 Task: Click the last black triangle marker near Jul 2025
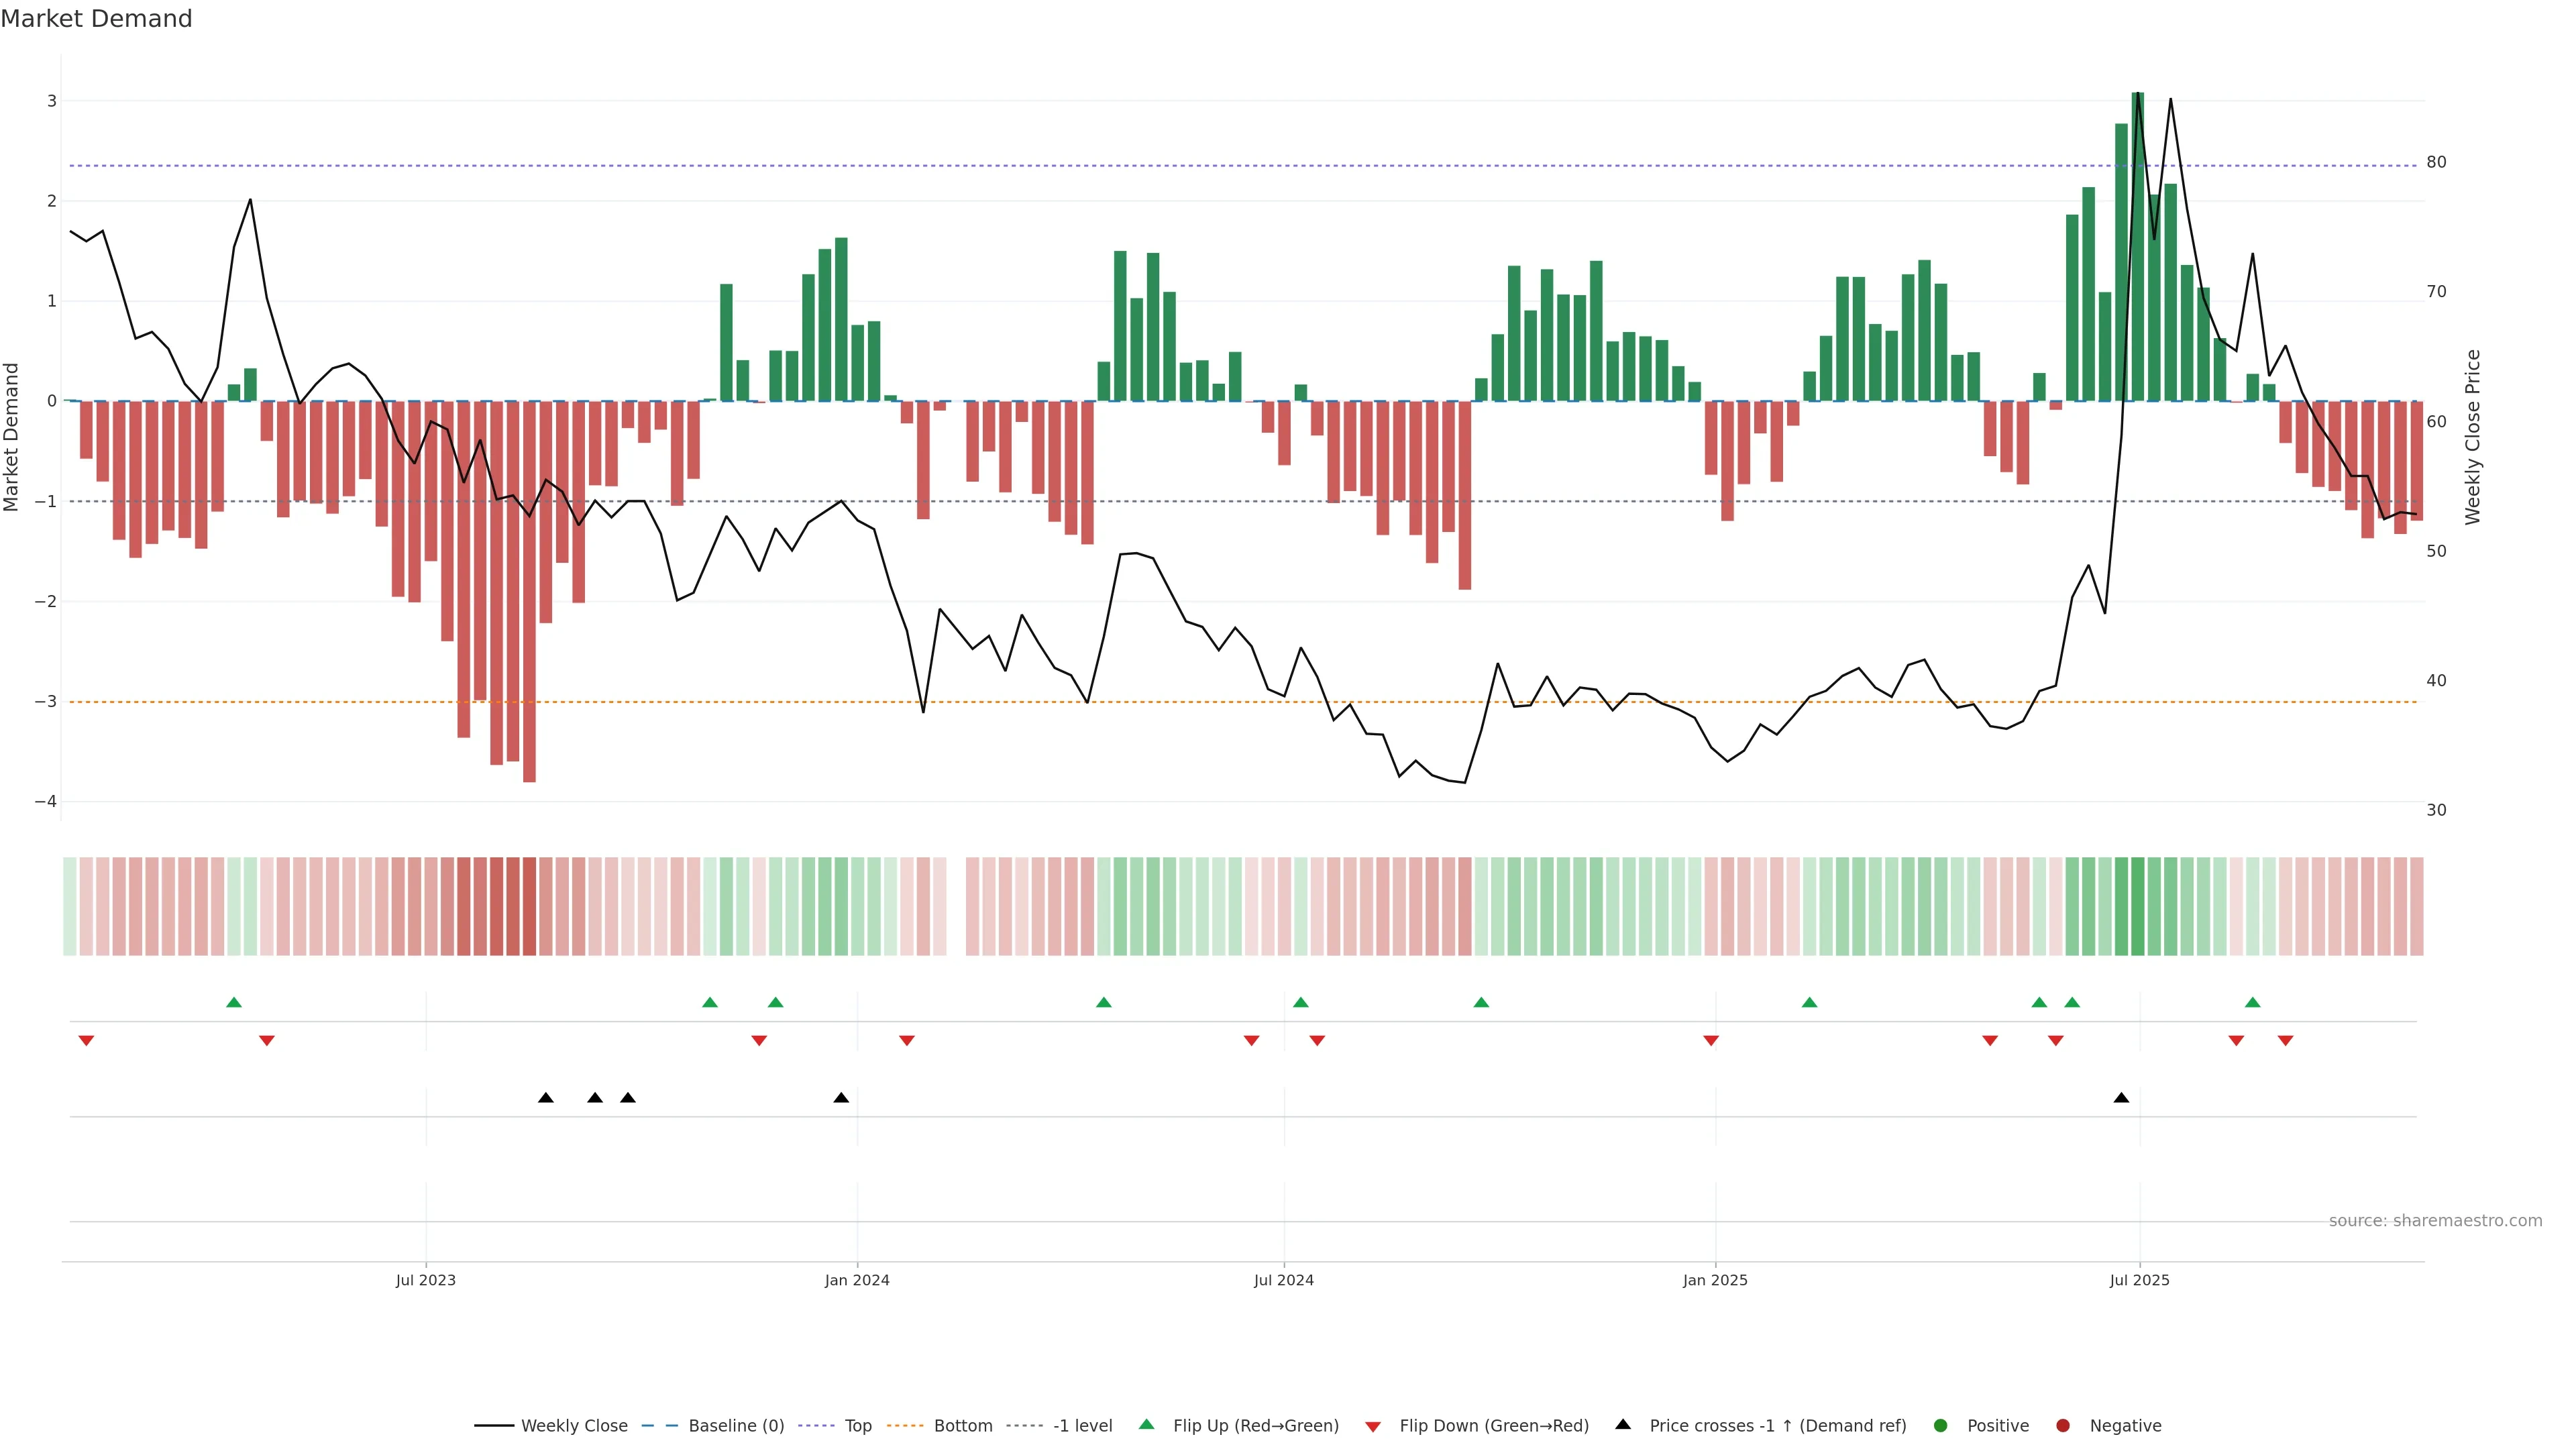[2121, 1098]
